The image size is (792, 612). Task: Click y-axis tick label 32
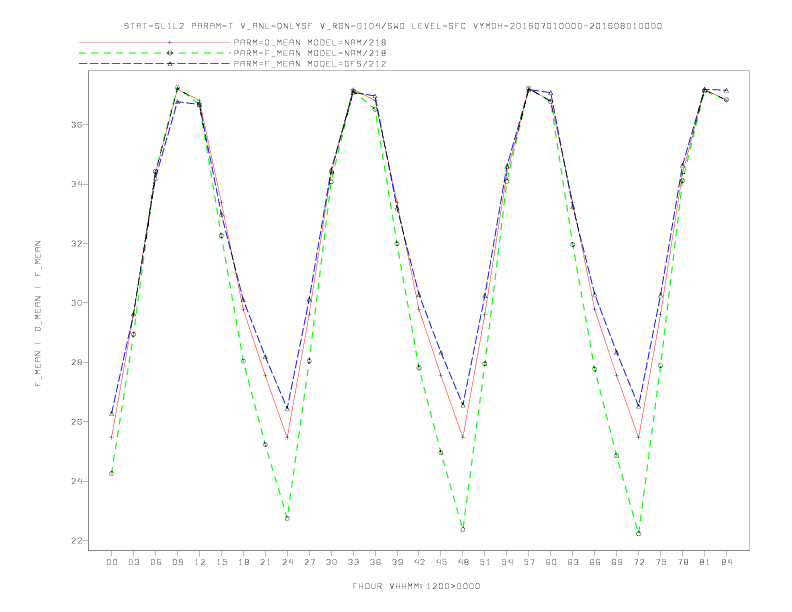77,243
